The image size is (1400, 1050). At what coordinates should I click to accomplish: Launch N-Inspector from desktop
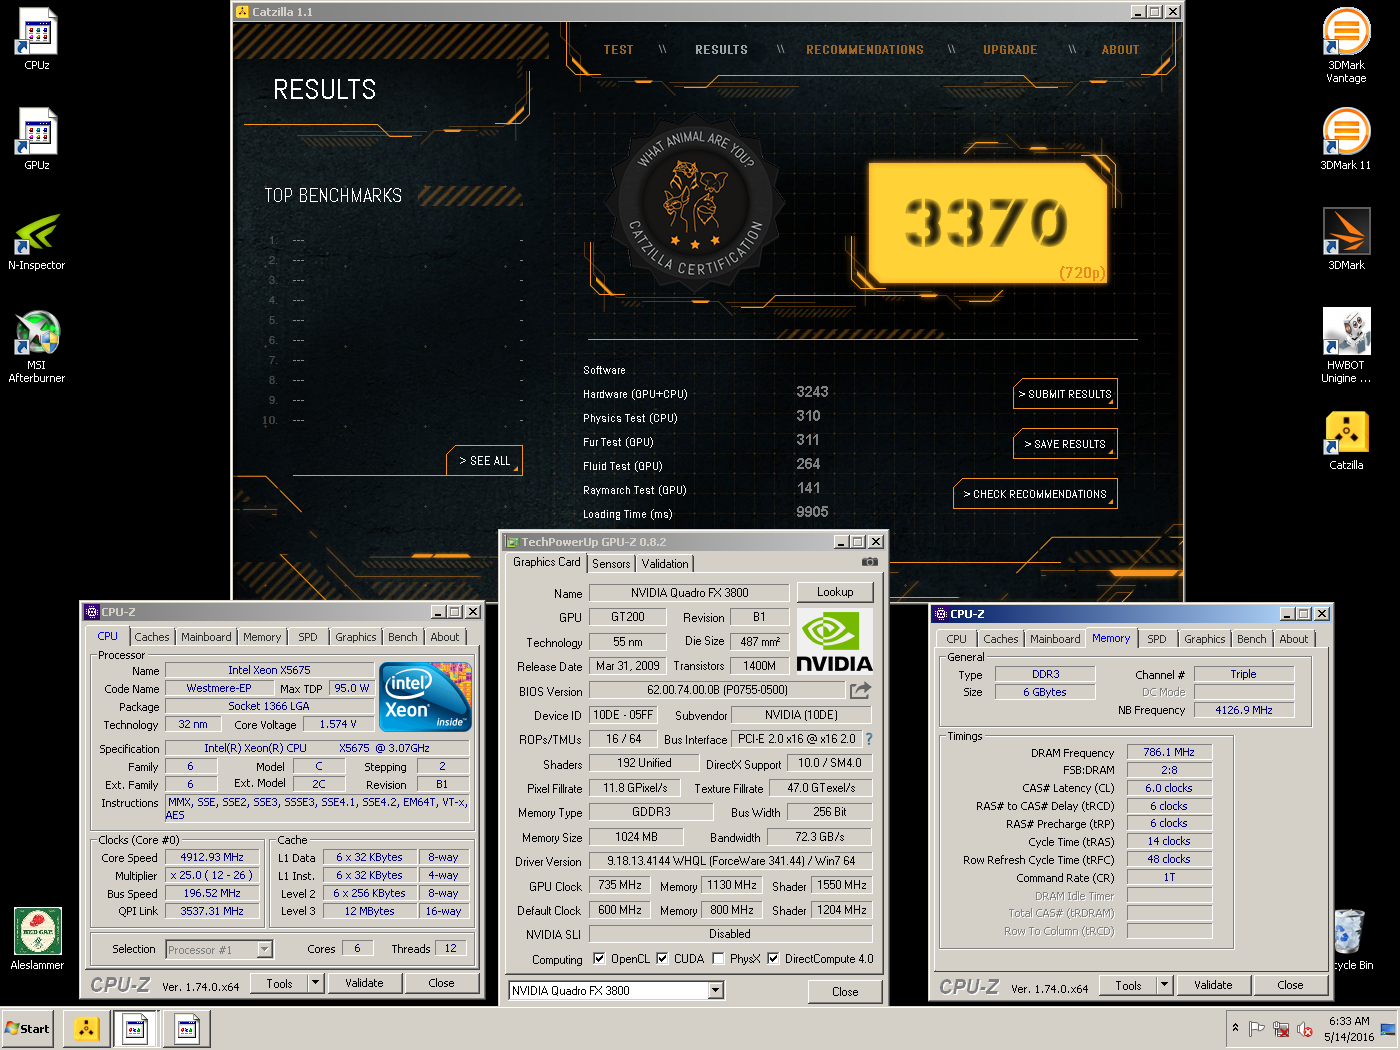37,240
